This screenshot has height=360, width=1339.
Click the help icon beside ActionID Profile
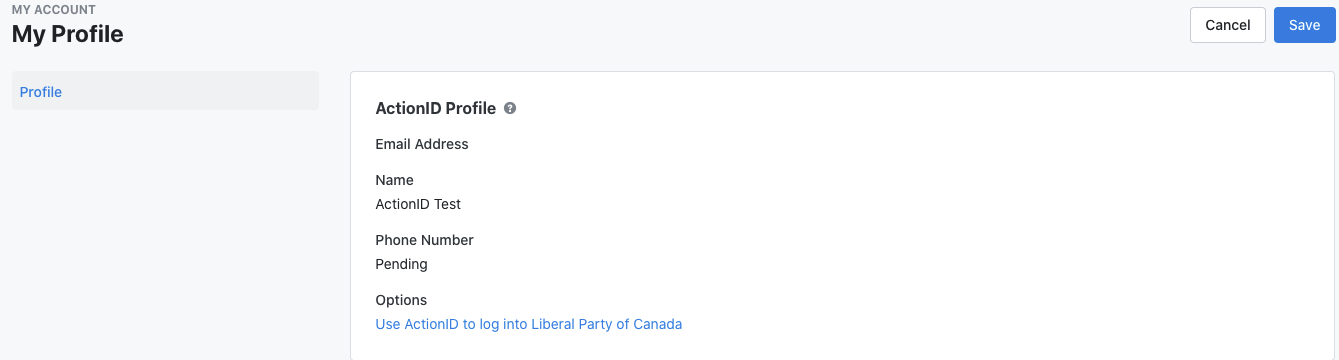pos(510,108)
